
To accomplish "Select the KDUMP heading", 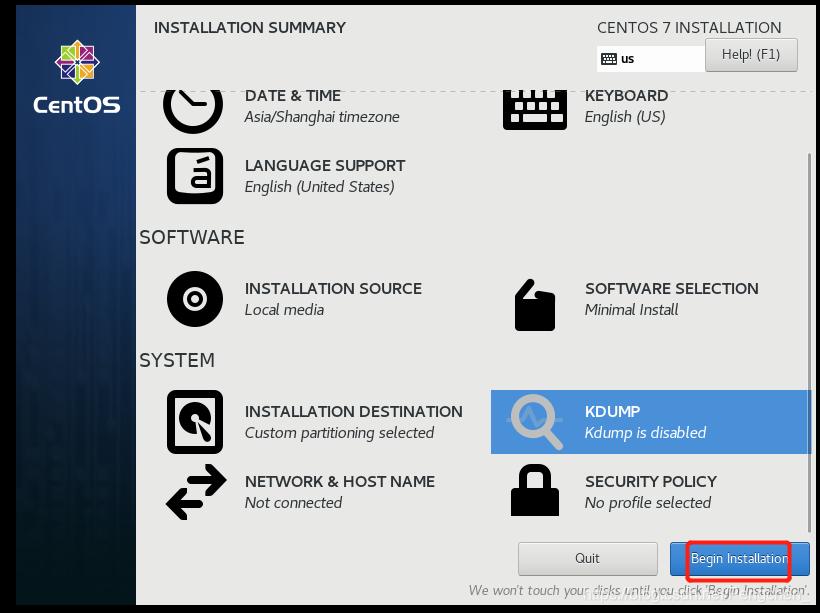I will (x=612, y=412).
